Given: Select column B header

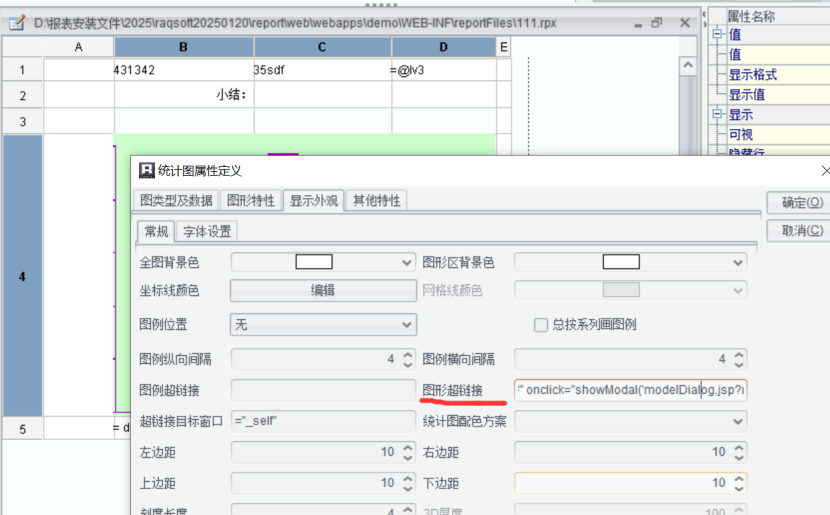Looking at the screenshot, I should pos(184,47).
